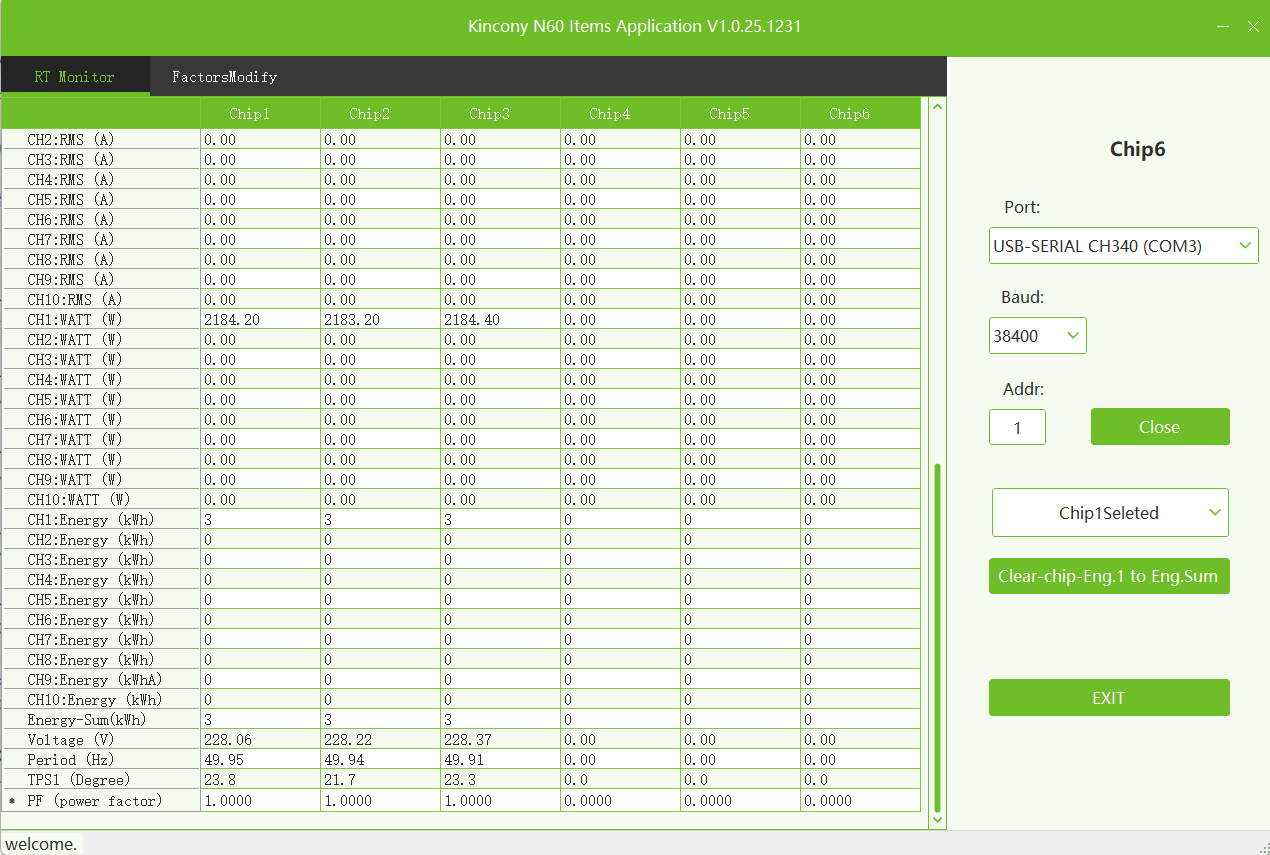Open the FactorsModify tab
Screen dimensions: 1270x855
coord(224,77)
